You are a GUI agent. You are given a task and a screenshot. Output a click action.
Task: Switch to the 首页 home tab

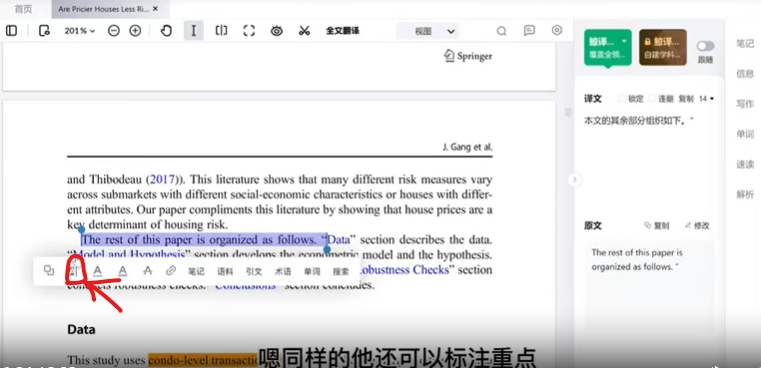click(x=23, y=9)
